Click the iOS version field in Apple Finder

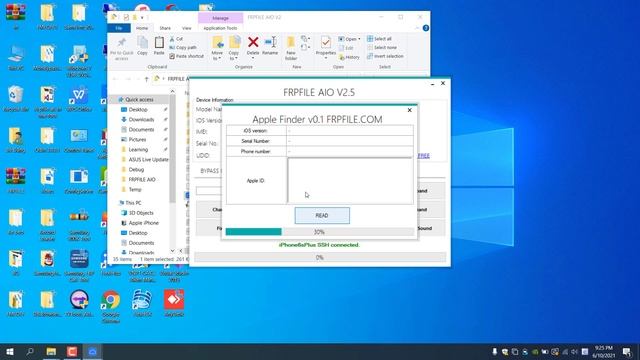[x=350, y=131]
